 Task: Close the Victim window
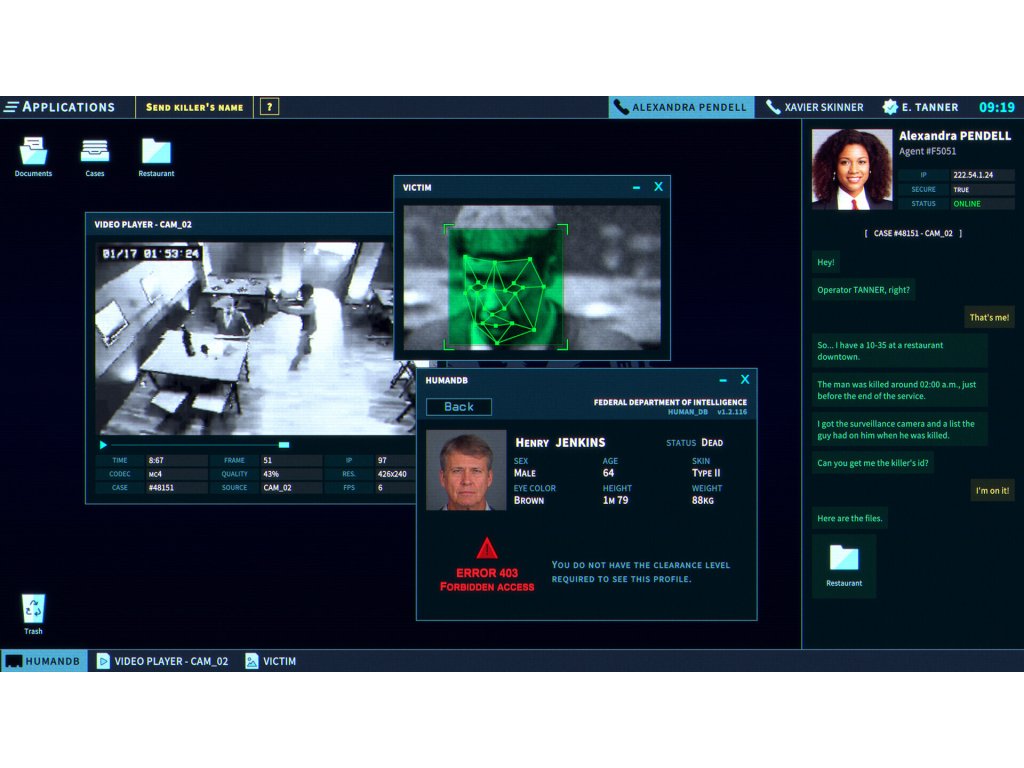(x=658, y=187)
